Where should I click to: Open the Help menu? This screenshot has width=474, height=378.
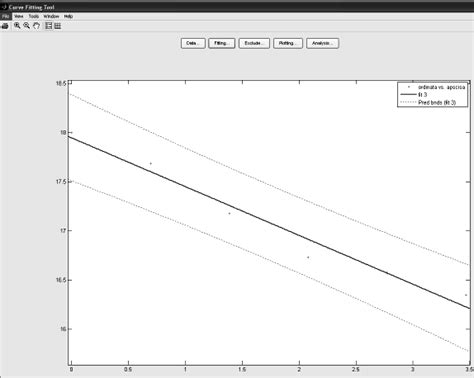point(68,16)
